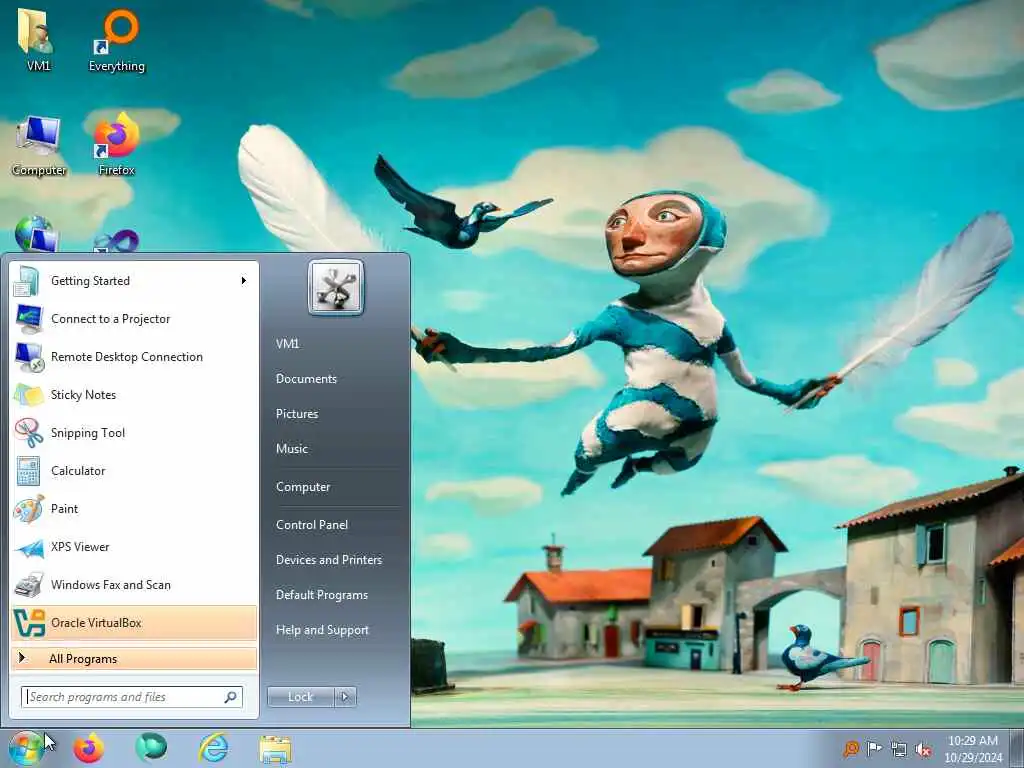Open Remote Desktop Connection
Screen dimensions: 1024x768
(134, 357)
